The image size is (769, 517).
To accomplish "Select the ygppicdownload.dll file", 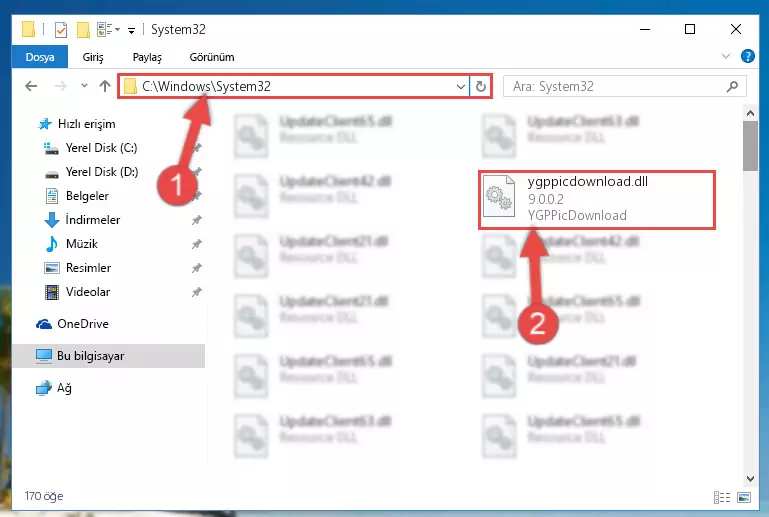I will pos(597,199).
